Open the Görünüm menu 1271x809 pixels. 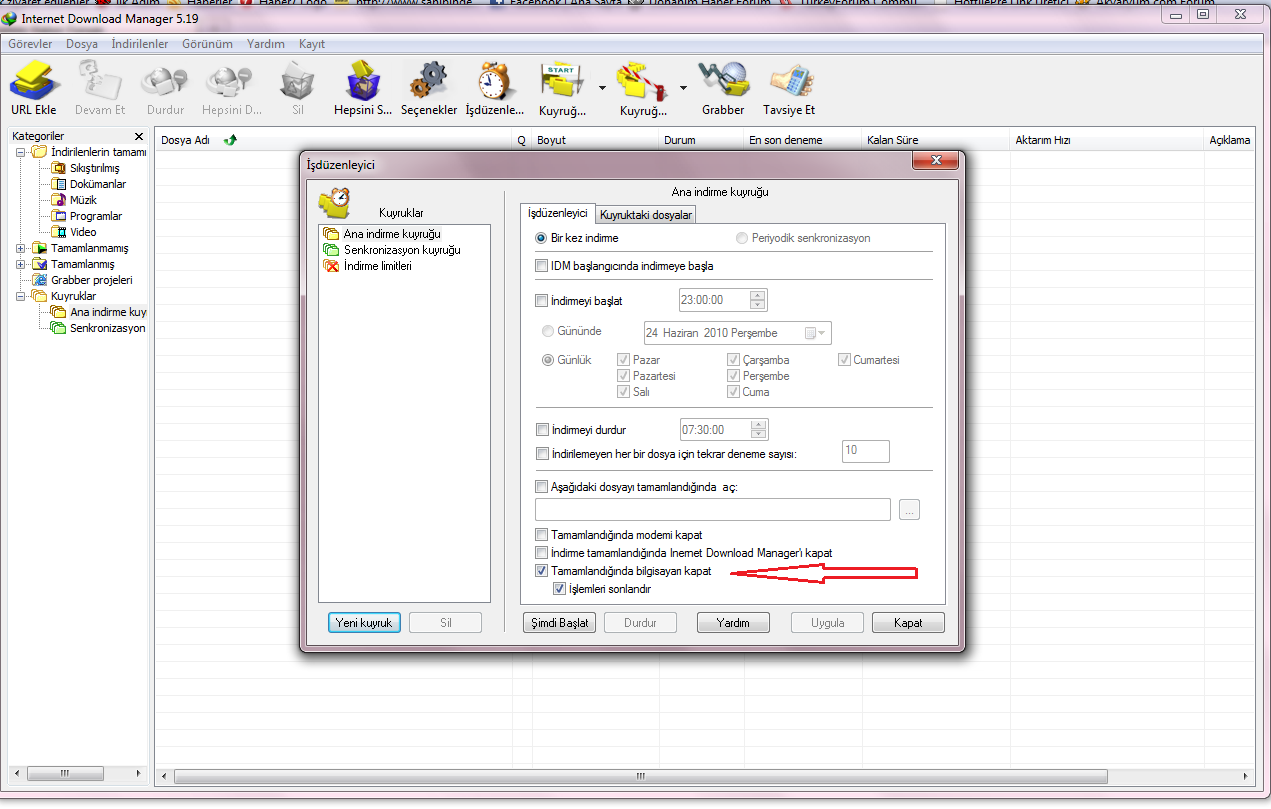point(207,44)
